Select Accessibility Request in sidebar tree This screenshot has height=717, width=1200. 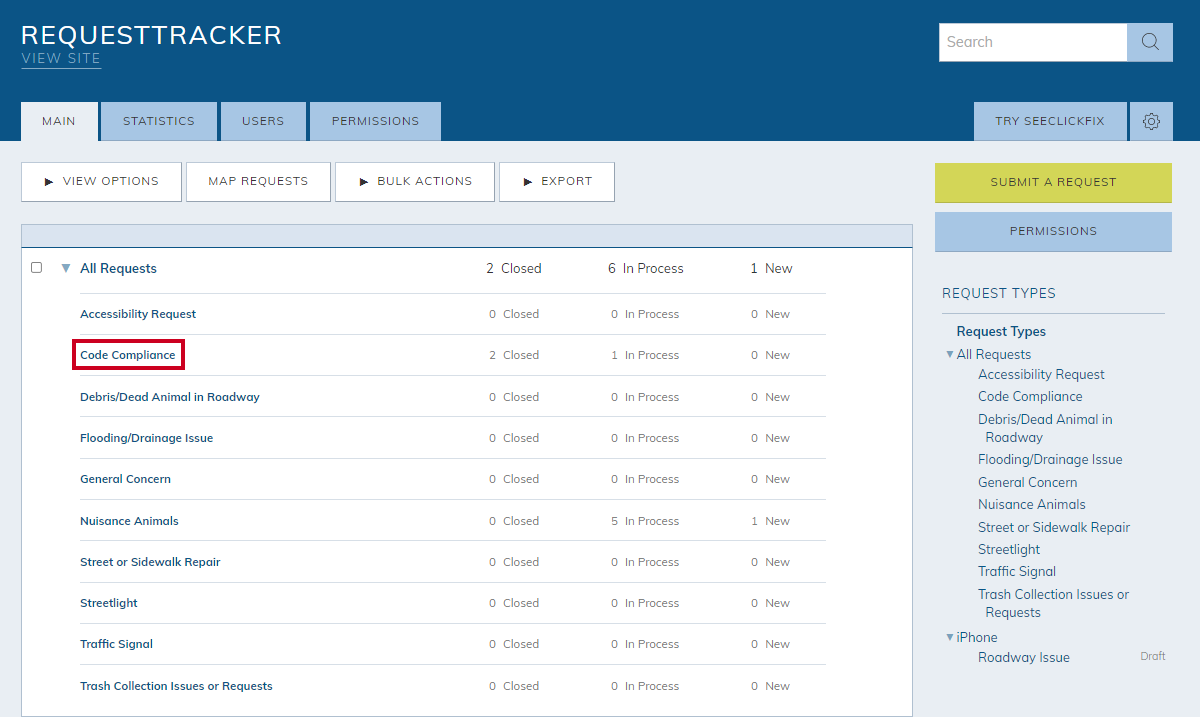click(1041, 374)
